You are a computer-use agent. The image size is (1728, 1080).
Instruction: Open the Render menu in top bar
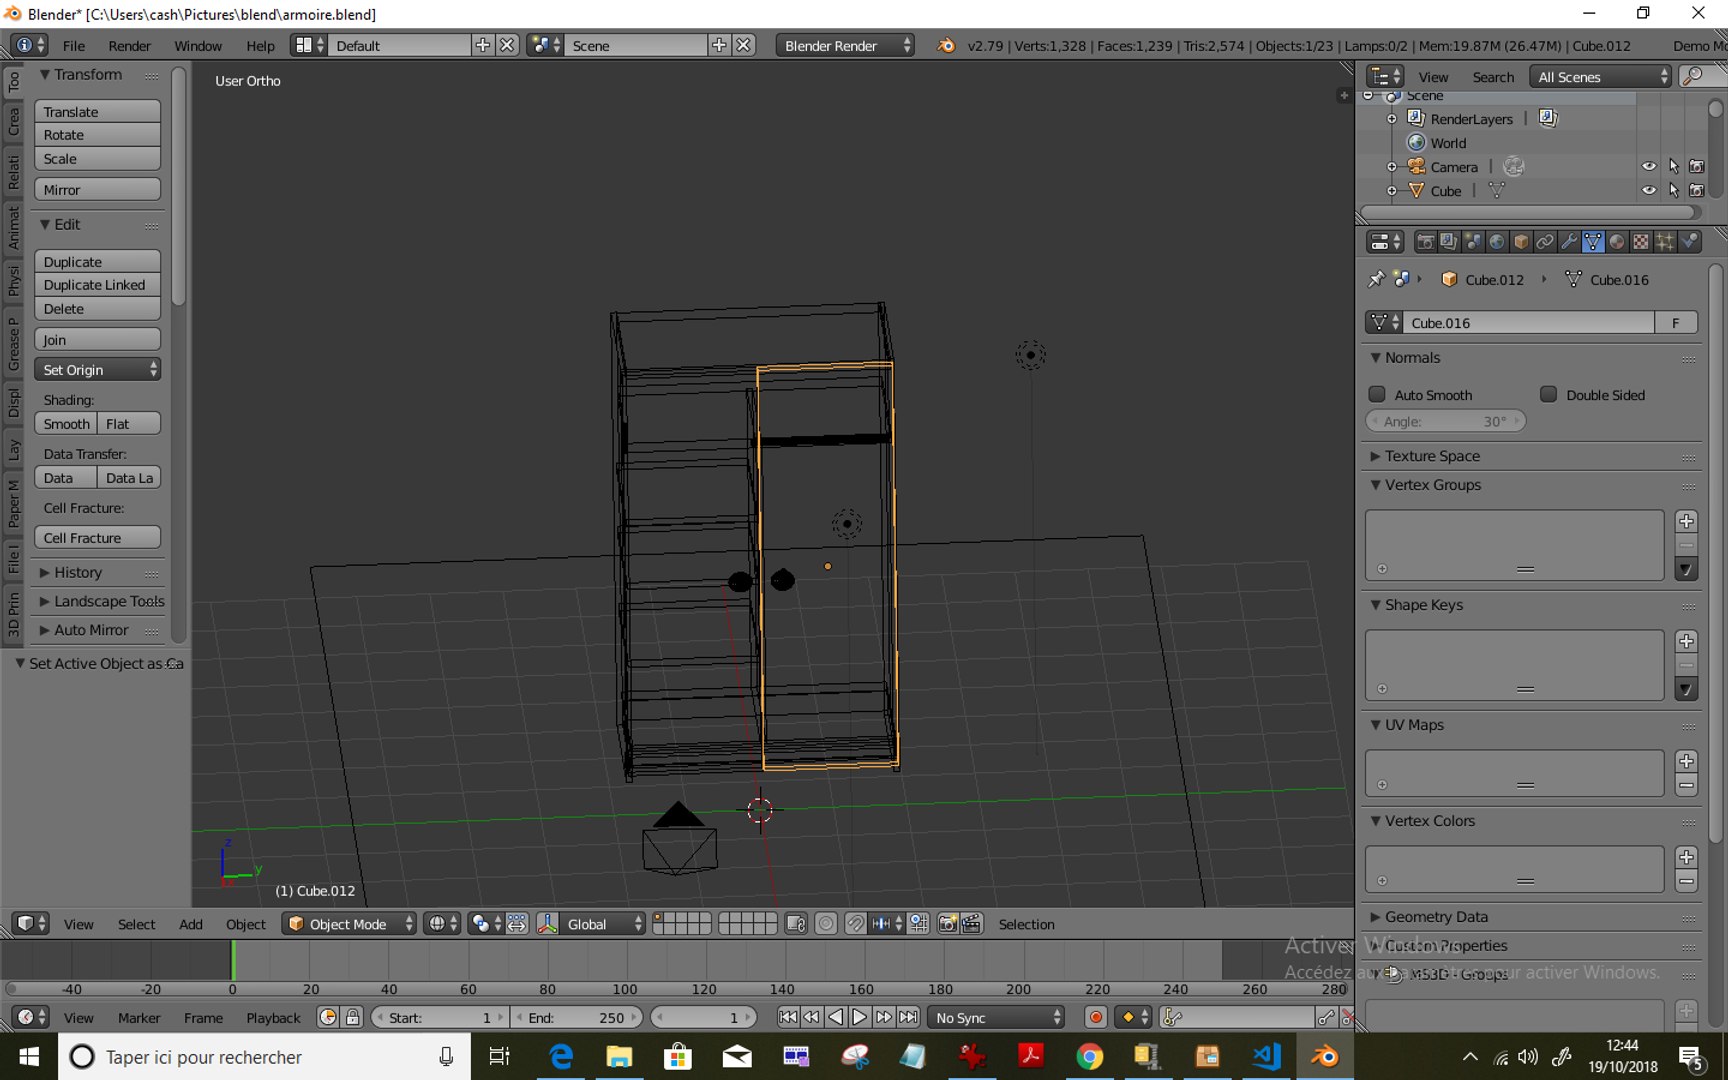tap(130, 46)
